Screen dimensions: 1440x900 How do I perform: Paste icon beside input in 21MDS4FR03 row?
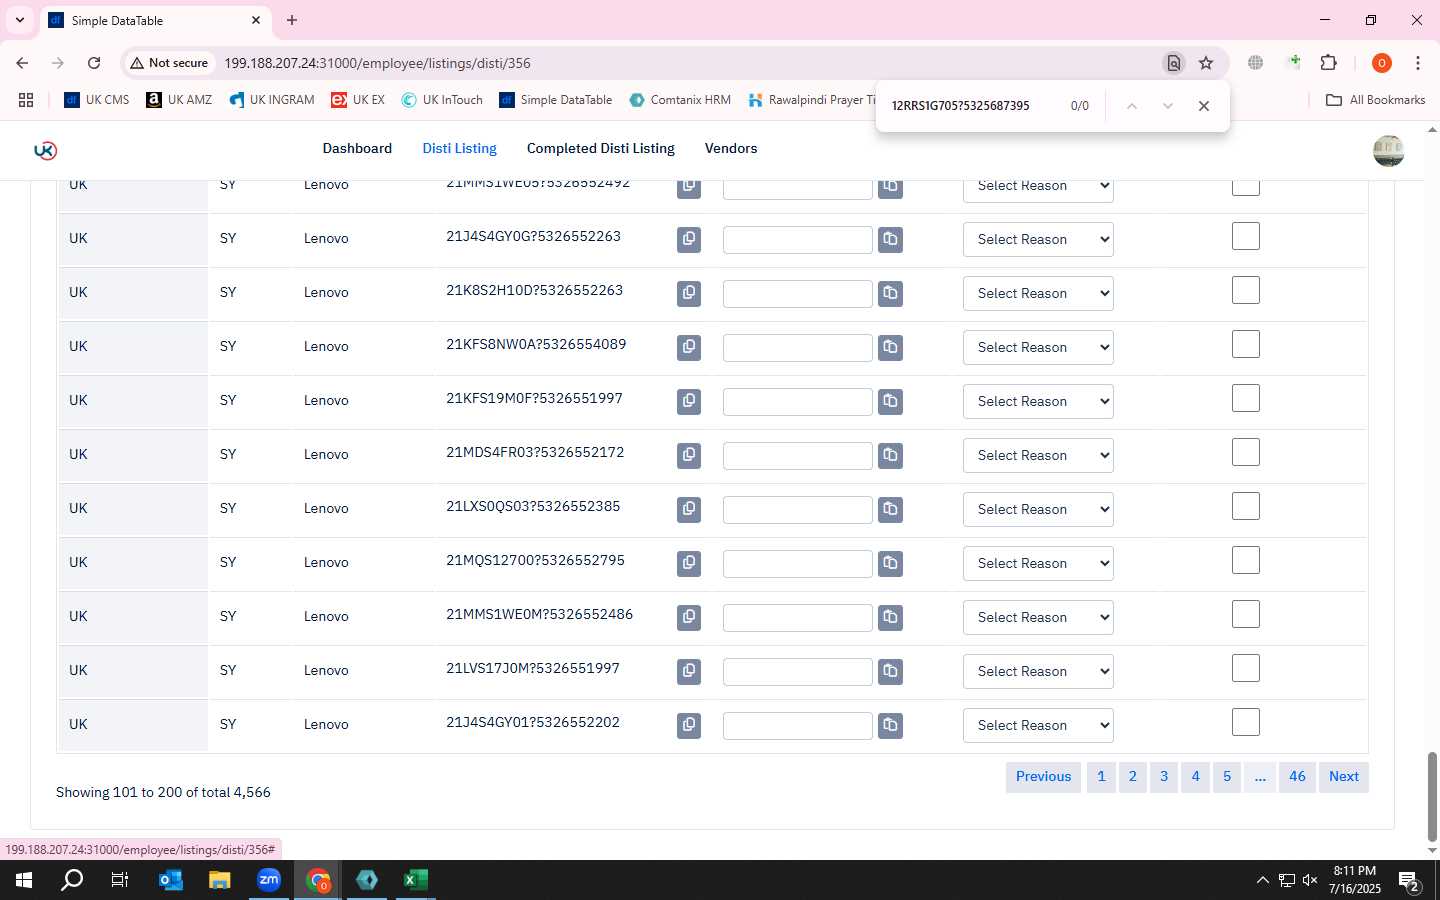click(890, 455)
